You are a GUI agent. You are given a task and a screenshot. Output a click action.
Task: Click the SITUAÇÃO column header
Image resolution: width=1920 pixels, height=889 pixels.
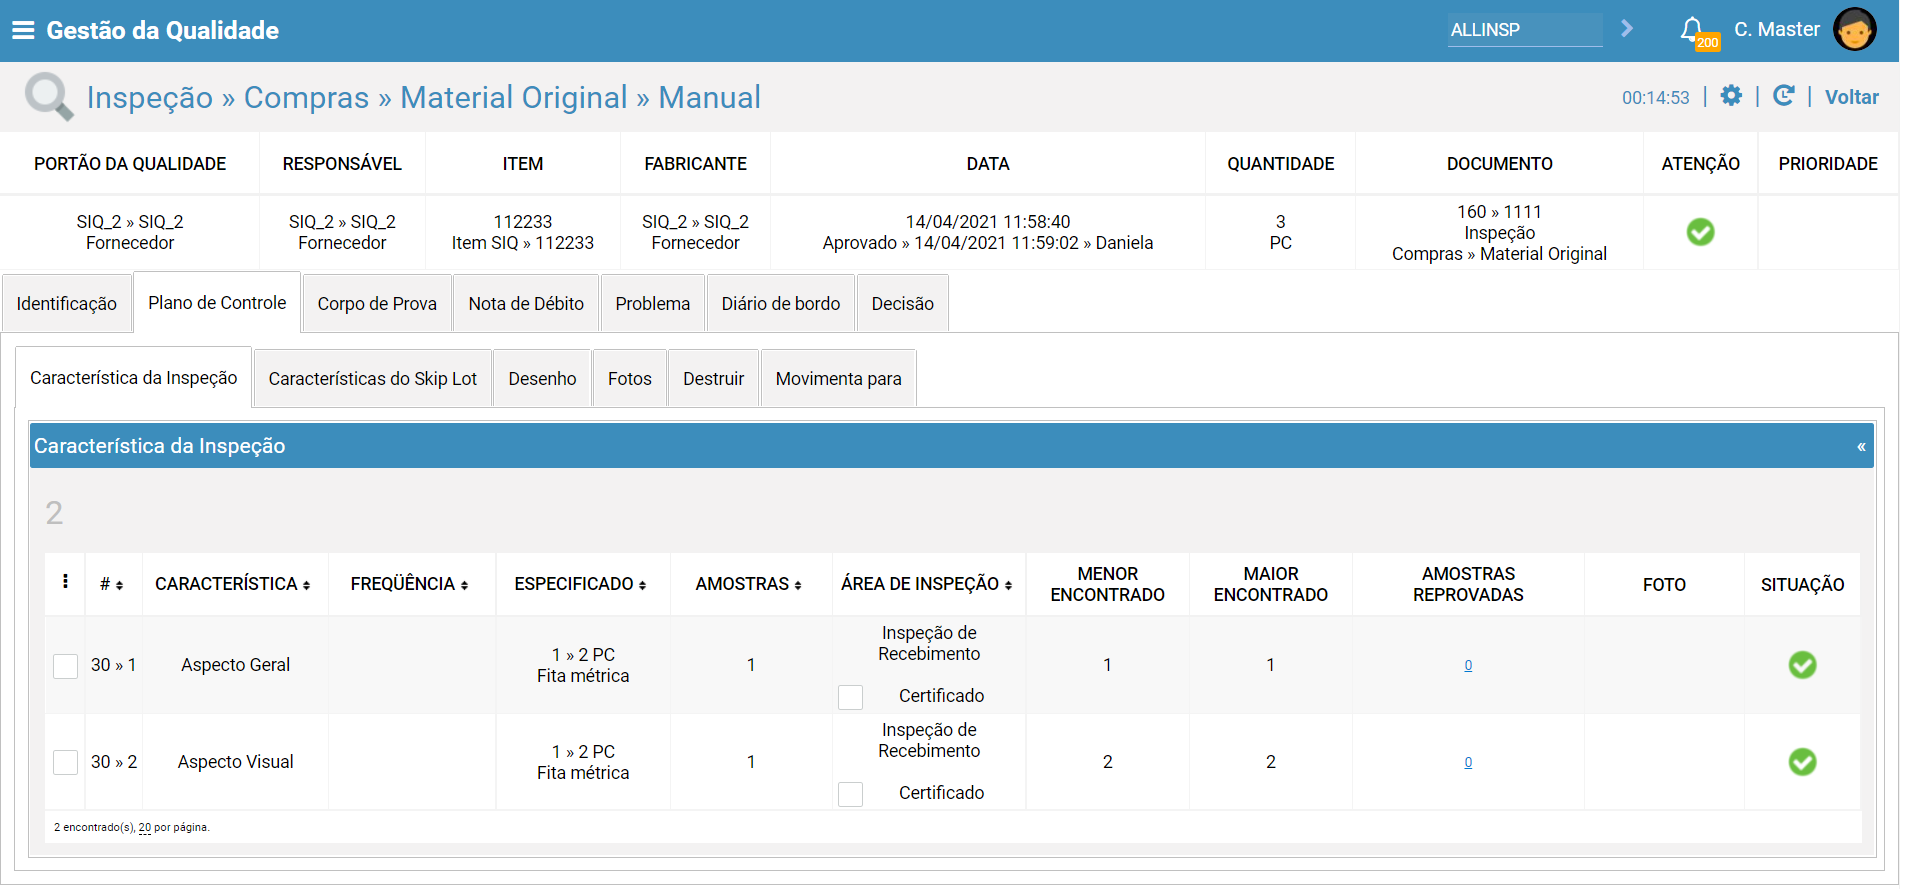point(1802,585)
